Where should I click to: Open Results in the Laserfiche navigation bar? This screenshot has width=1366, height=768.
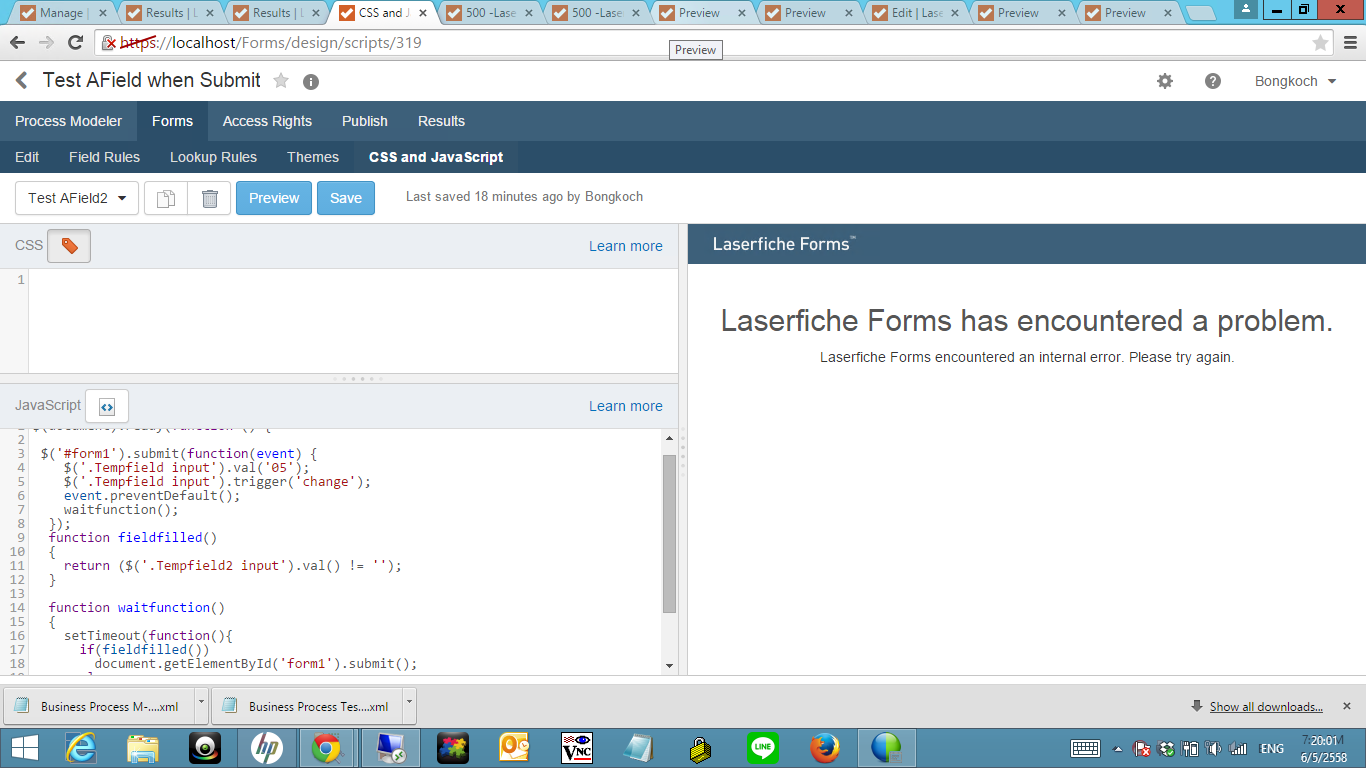[x=441, y=121]
